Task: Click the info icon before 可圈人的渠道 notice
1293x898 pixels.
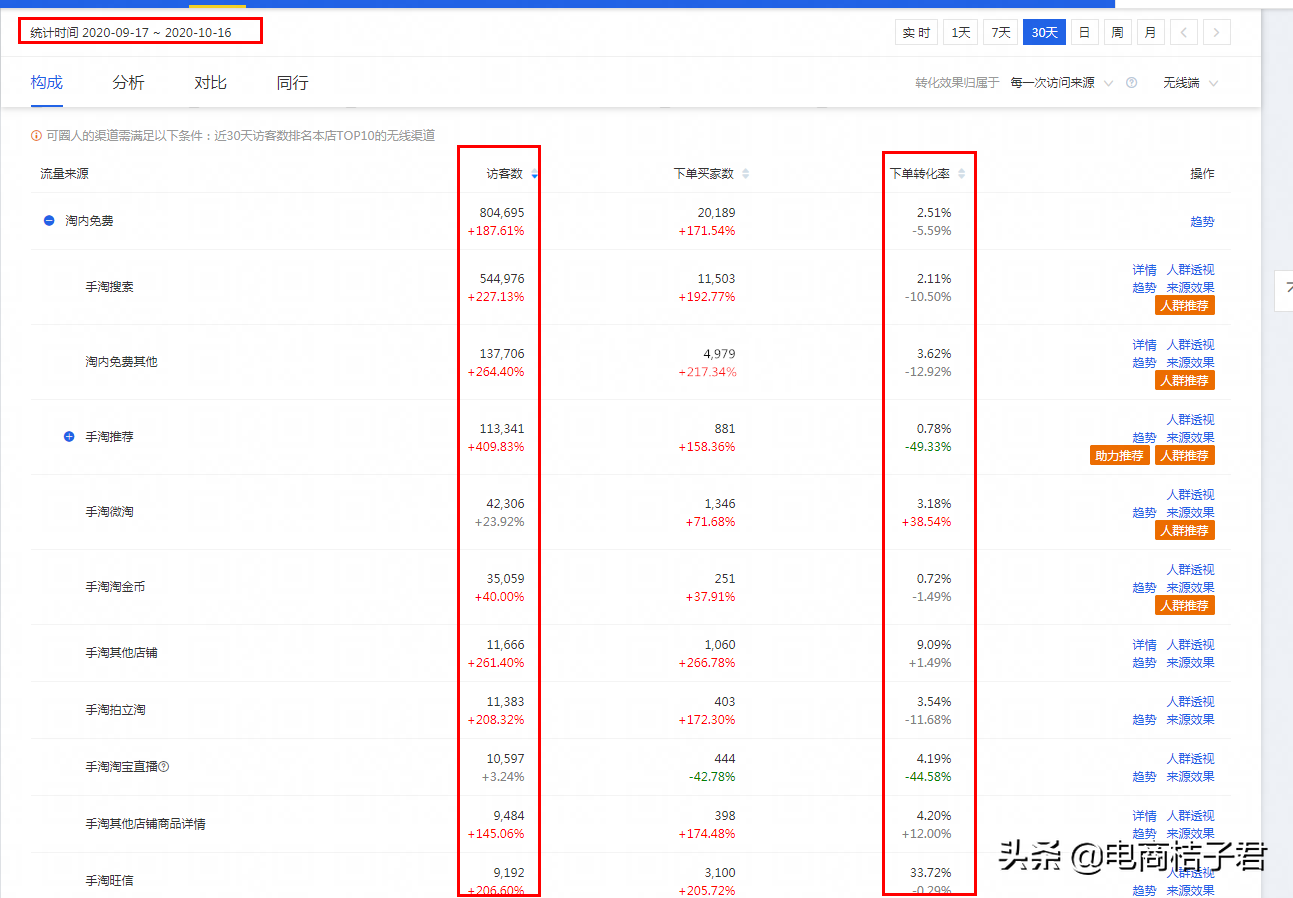Action: [x=37, y=135]
